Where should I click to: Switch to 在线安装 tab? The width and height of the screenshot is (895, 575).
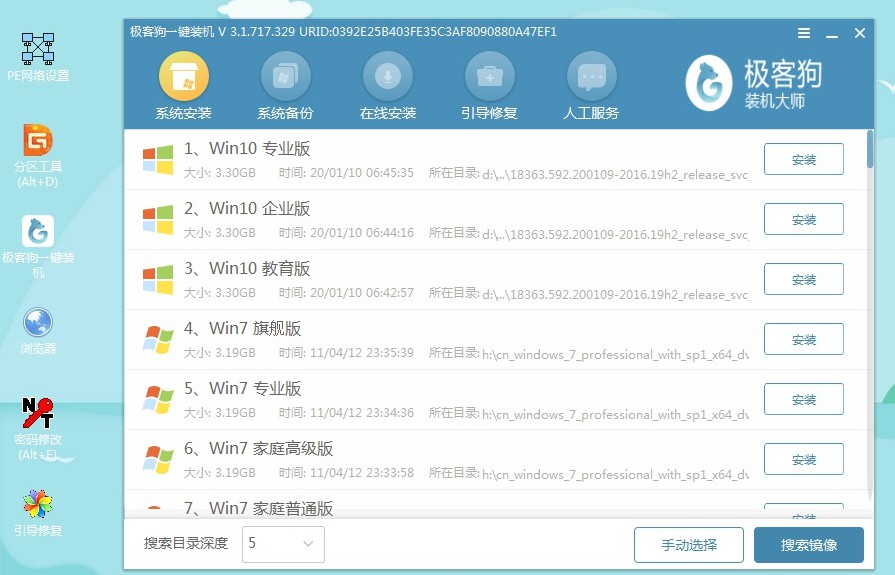[388, 86]
